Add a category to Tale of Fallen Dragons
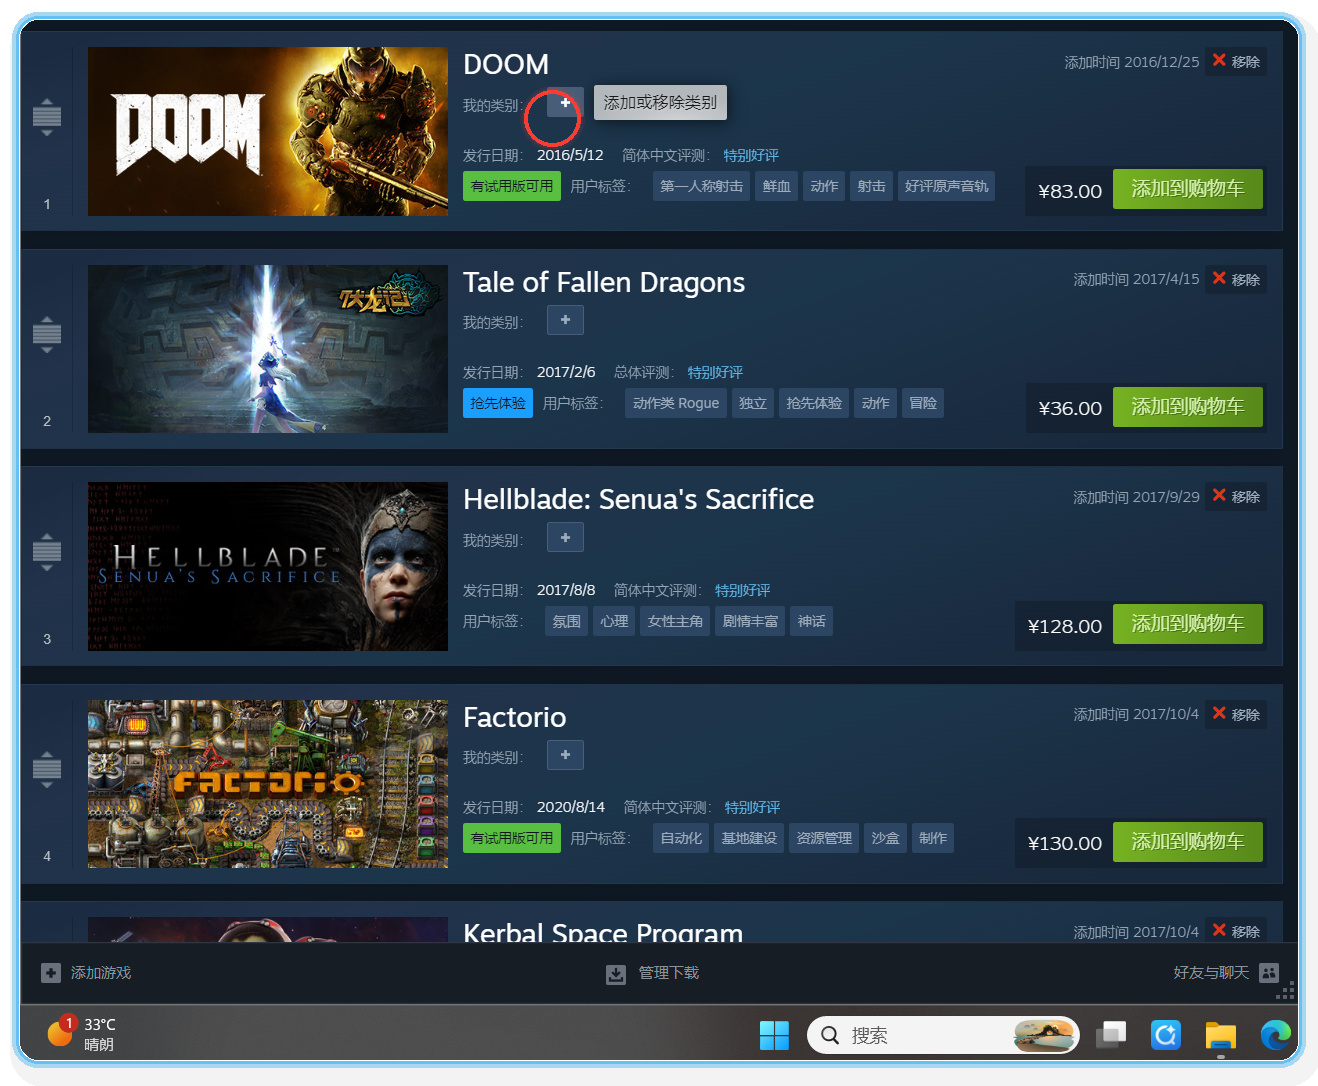Screen dimensions: 1318x1086 click(x=565, y=320)
